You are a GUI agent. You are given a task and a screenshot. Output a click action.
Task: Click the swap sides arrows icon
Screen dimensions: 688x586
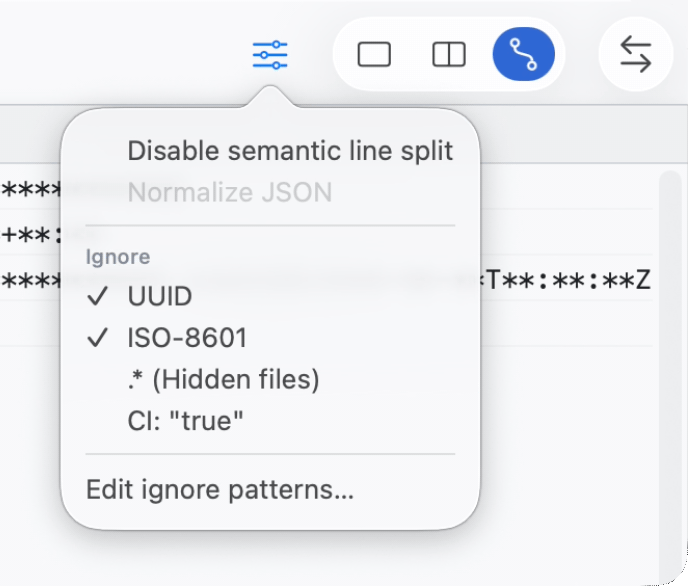635,54
